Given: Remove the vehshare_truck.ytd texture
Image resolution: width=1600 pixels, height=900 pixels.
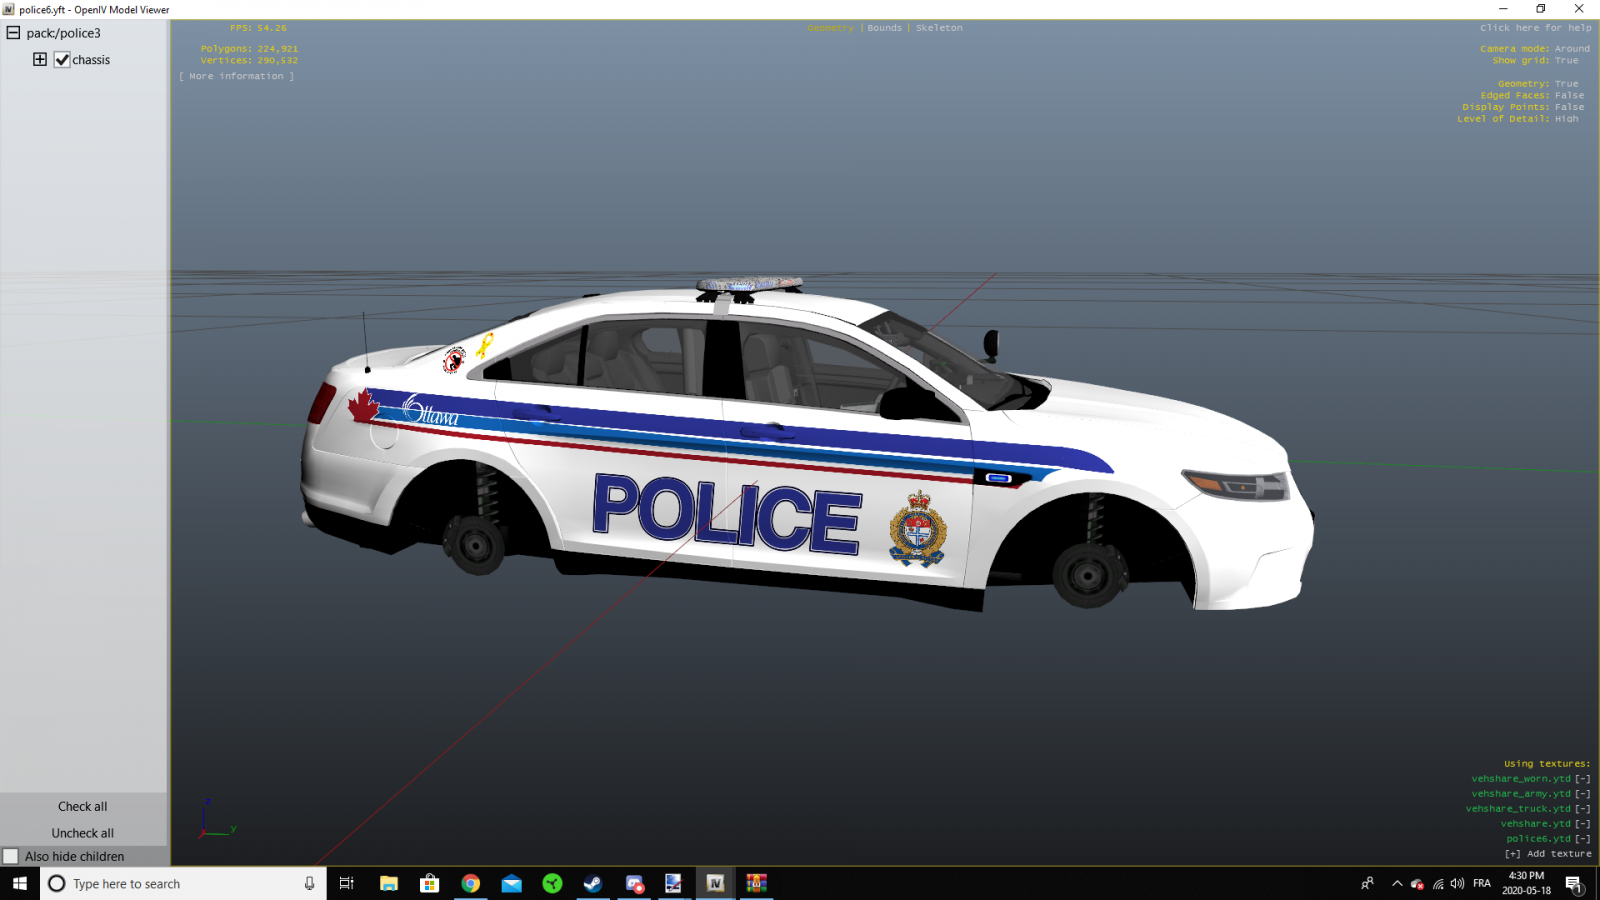Looking at the screenshot, I should (x=1582, y=809).
